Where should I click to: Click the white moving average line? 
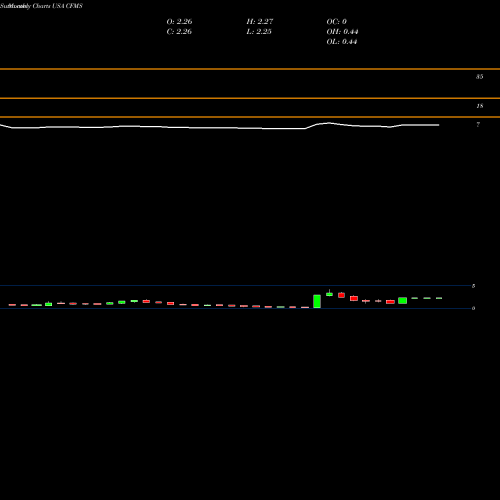[x=219, y=127]
